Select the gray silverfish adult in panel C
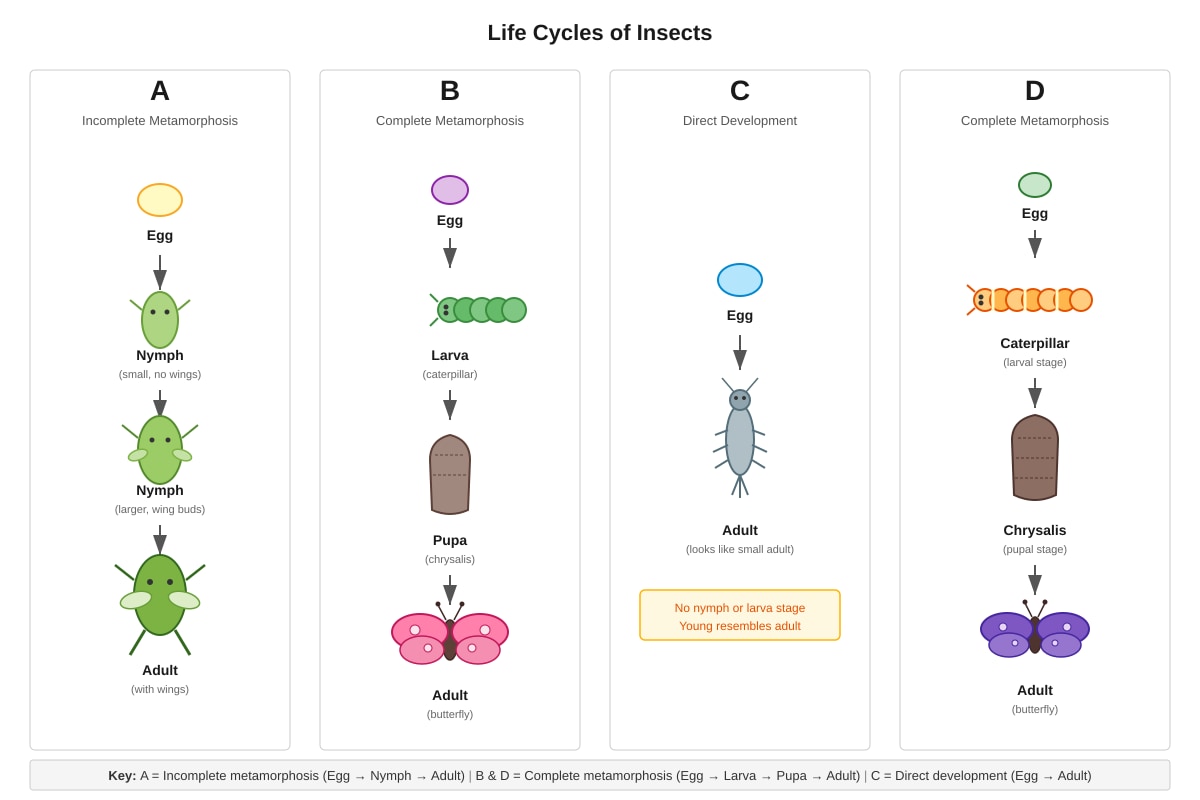Viewport: 1200px width, 800px height. coord(740,438)
